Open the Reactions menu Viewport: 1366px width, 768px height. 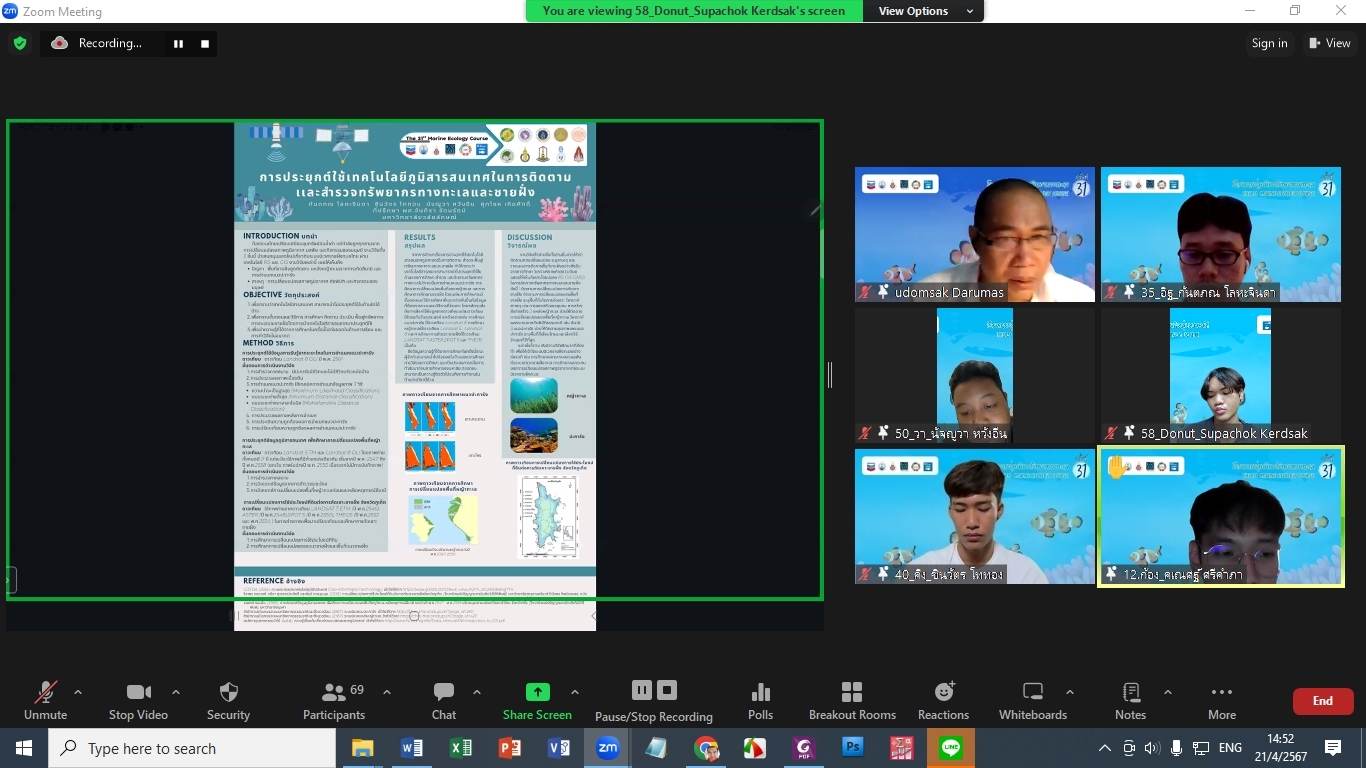click(x=943, y=700)
